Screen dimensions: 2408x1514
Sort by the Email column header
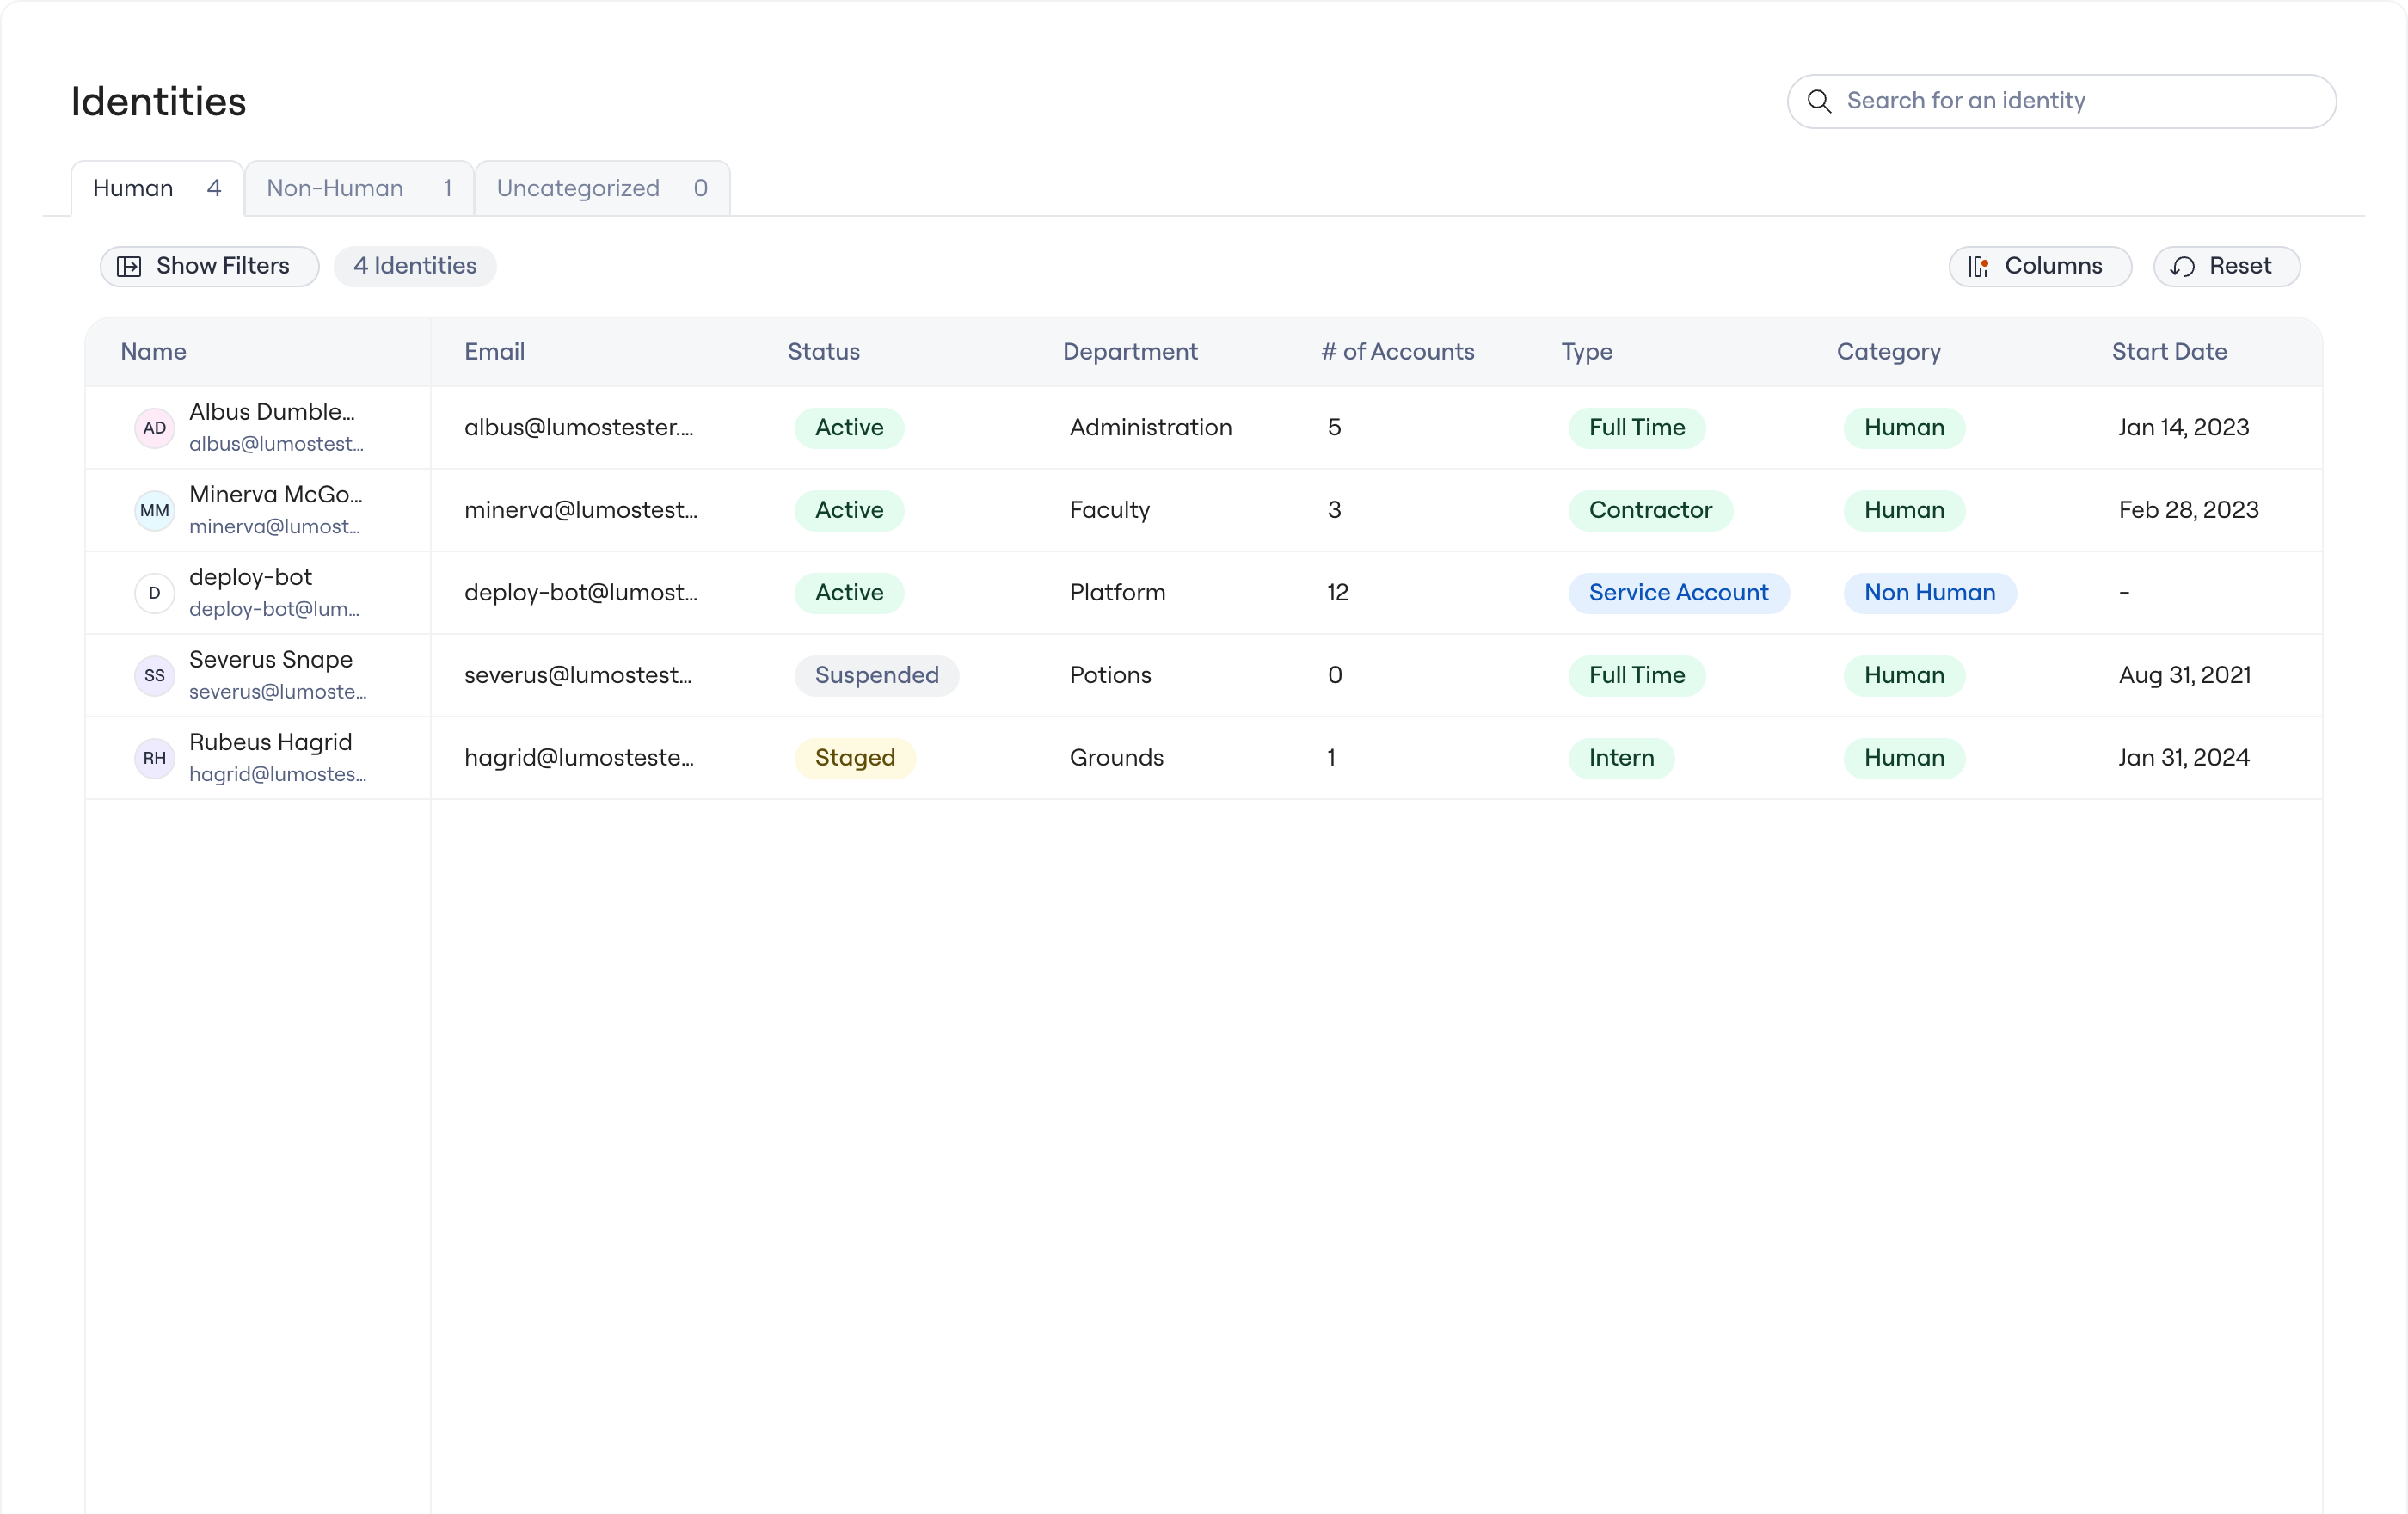click(494, 352)
